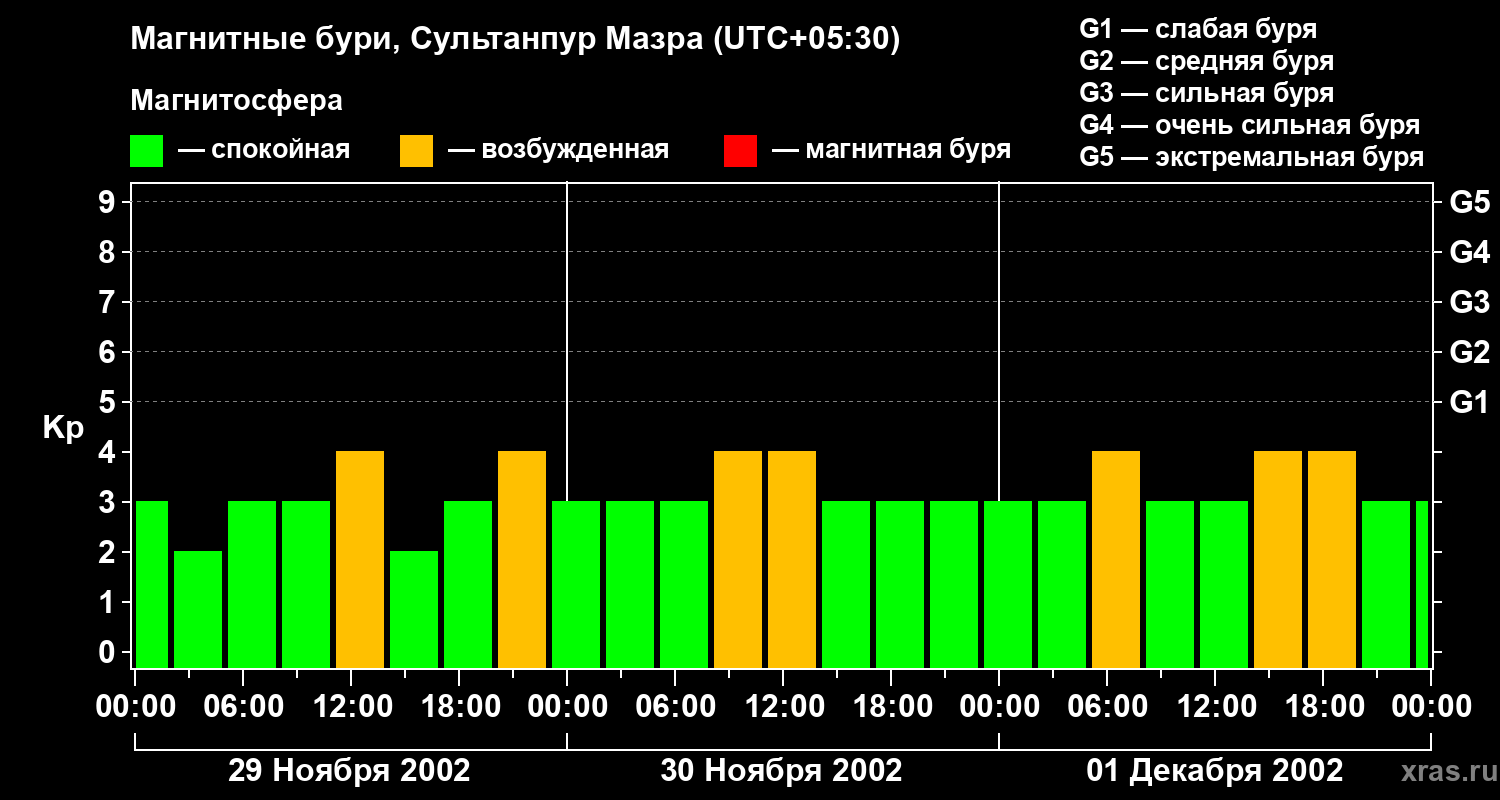Click the '06:00' time label for 30 November

click(675, 706)
